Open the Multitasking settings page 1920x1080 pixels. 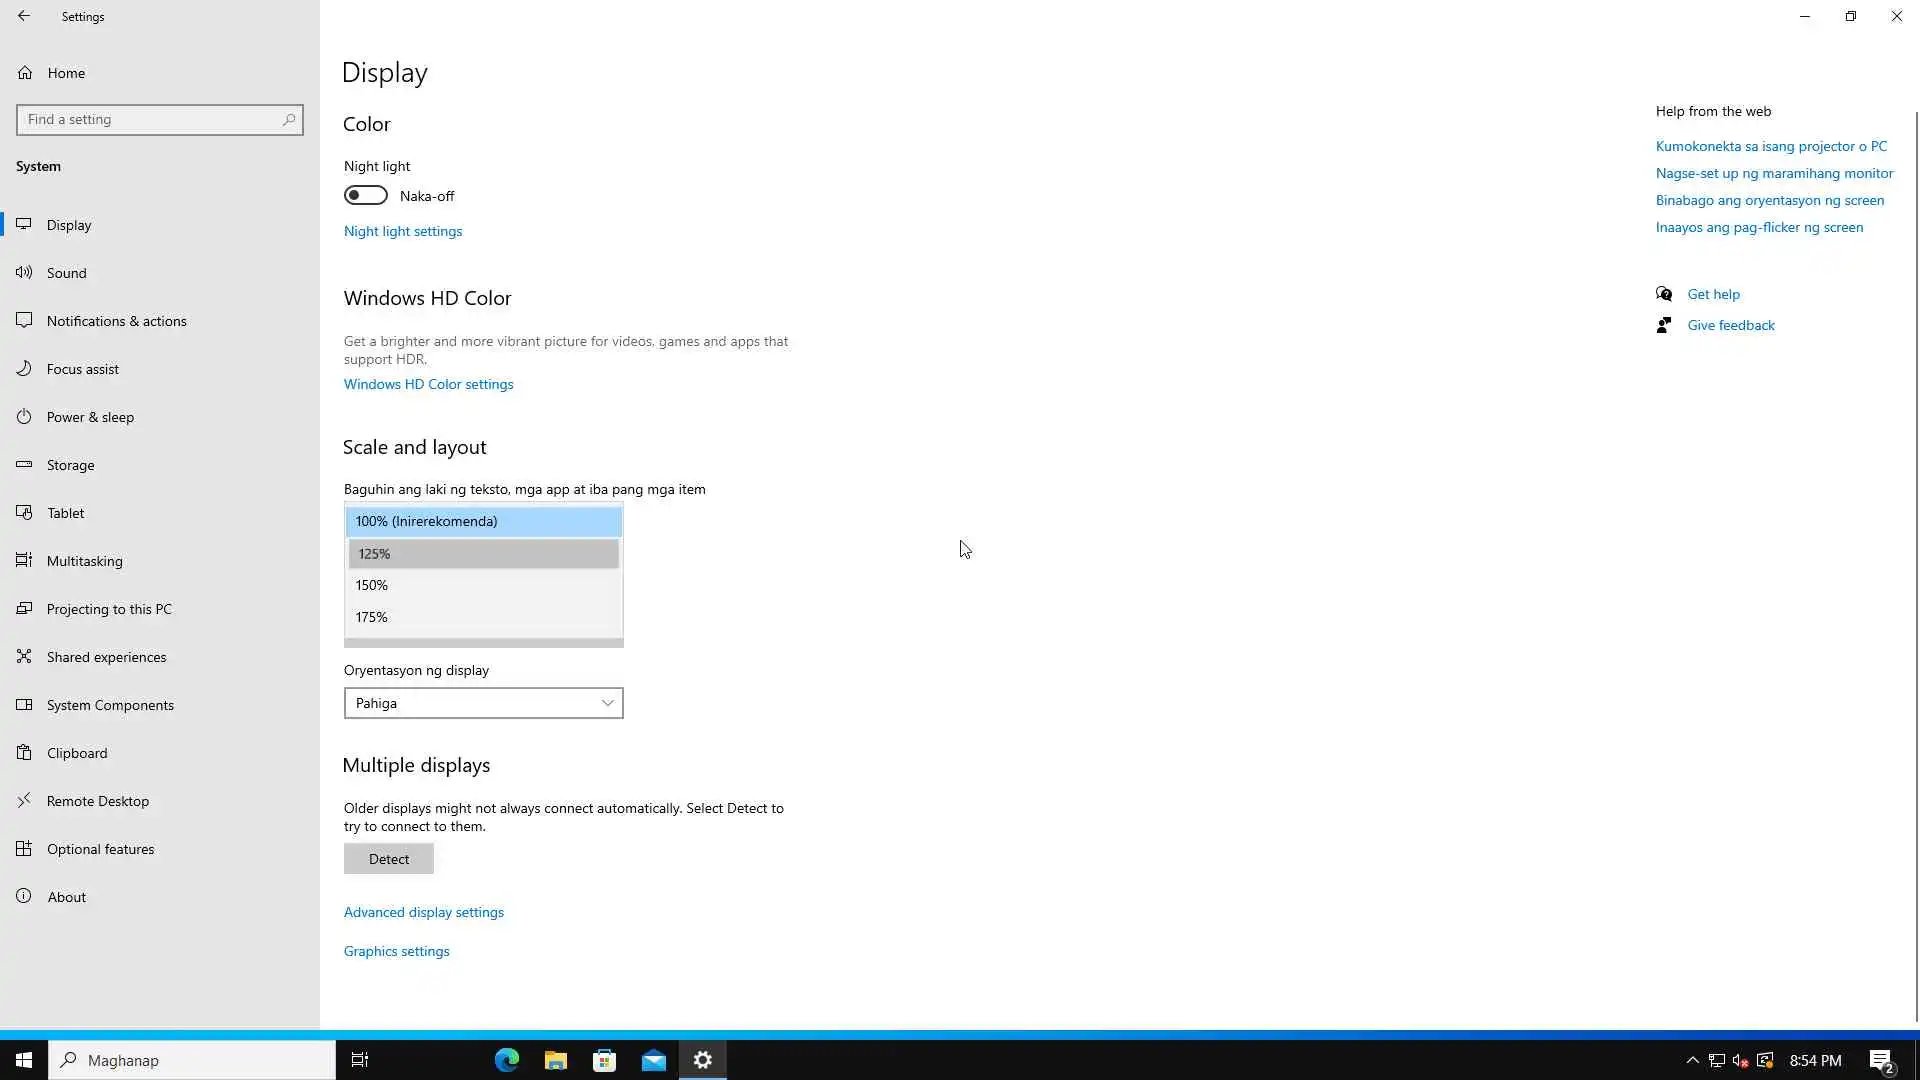point(84,561)
